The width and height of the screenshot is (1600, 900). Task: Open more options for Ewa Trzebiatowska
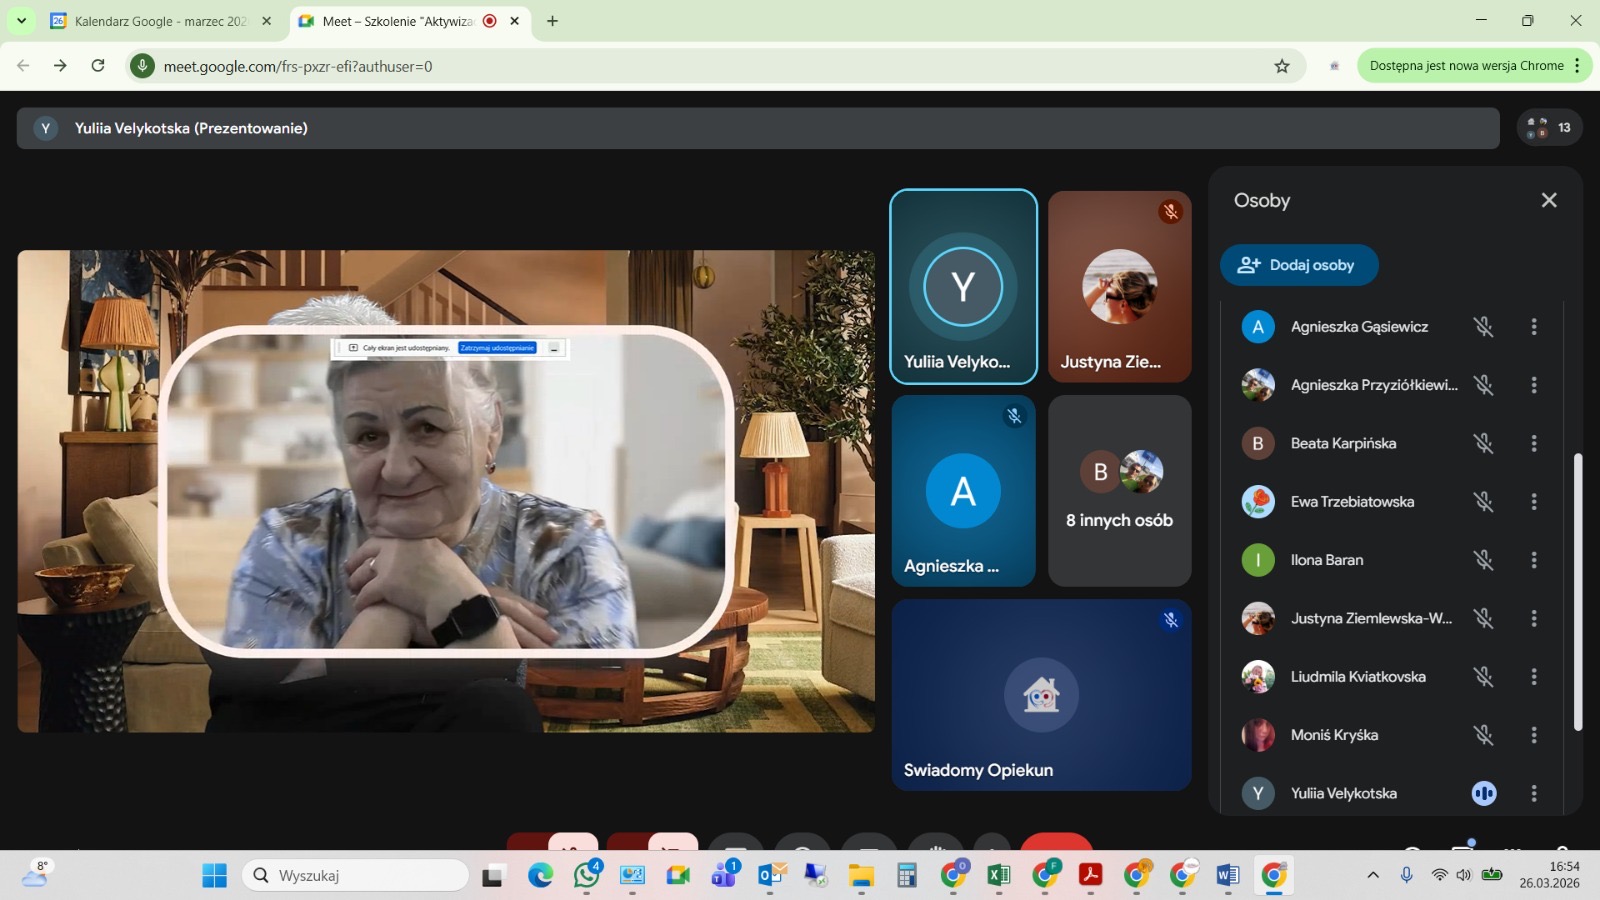pyautogui.click(x=1534, y=502)
